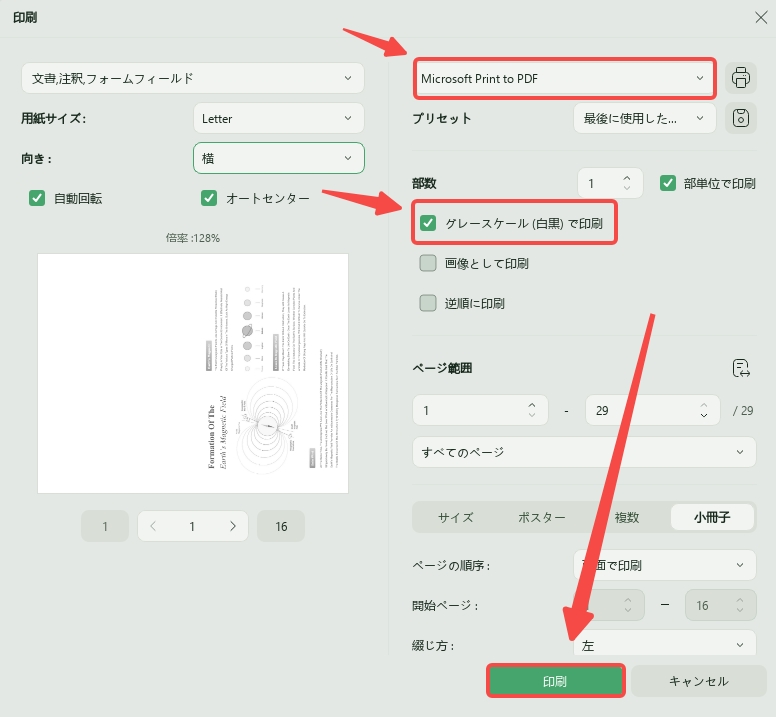Image resolution: width=776 pixels, height=717 pixels.
Task: Click the green 印刷 button
Action: [x=555, y=681]
